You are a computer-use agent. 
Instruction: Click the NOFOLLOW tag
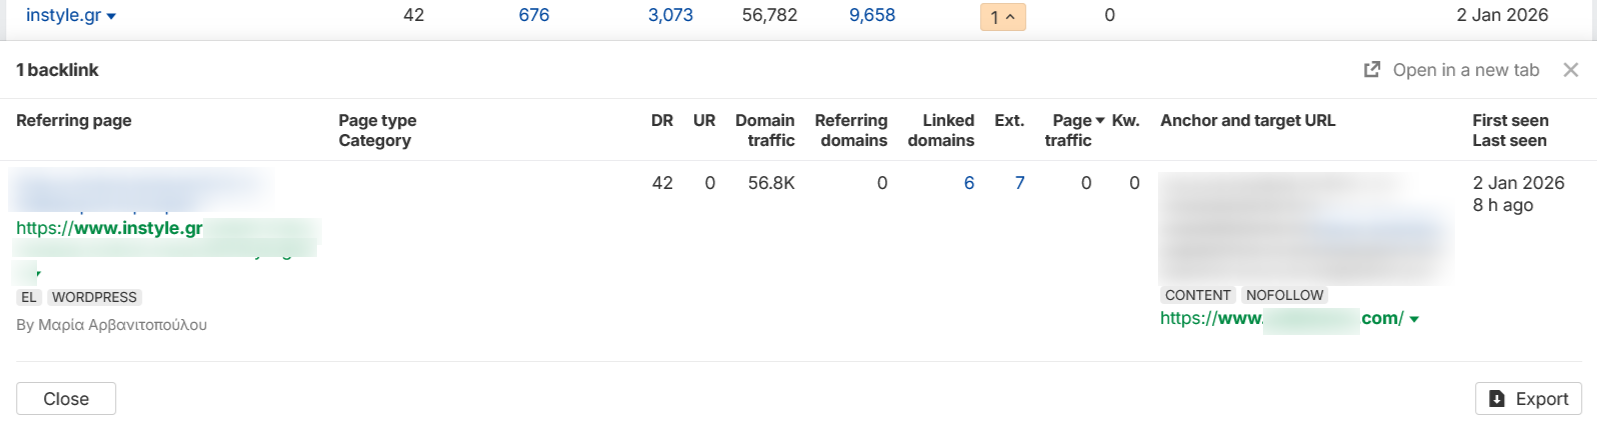(1285, 295)
